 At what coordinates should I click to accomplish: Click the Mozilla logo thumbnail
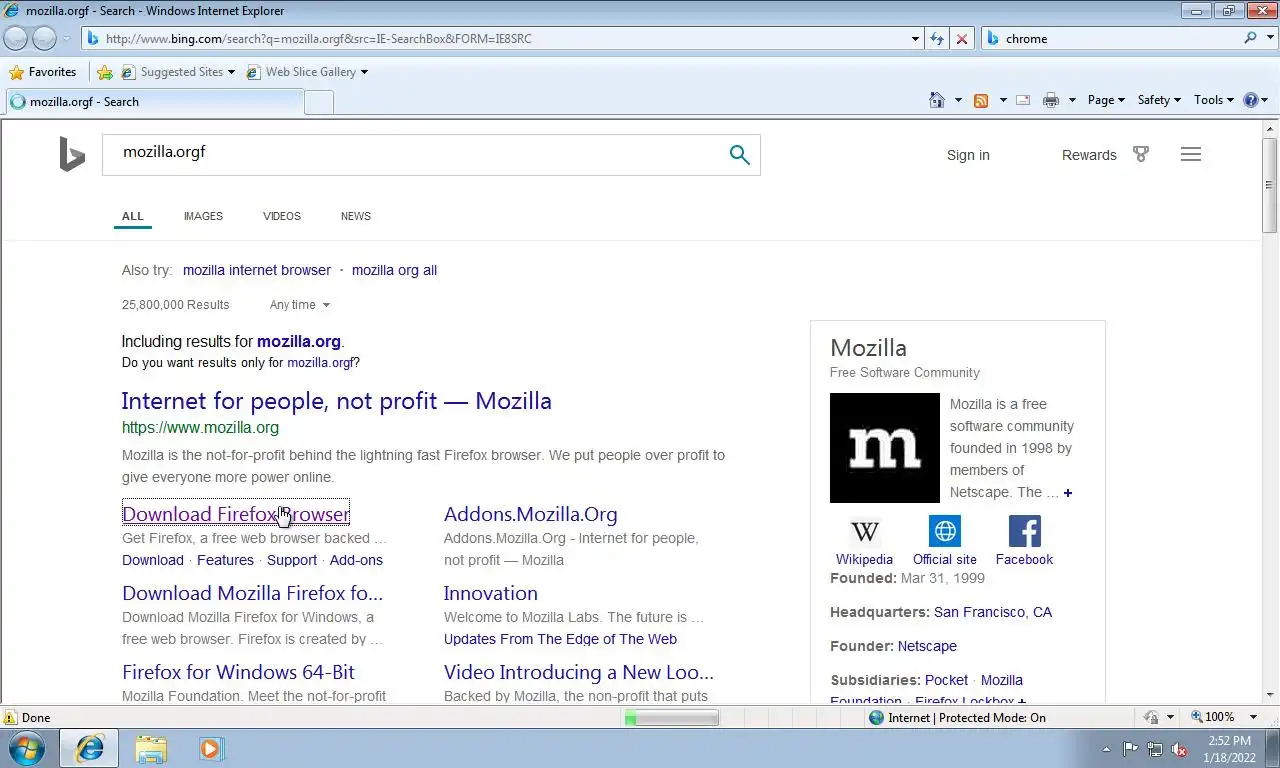[x=885, y=448]
